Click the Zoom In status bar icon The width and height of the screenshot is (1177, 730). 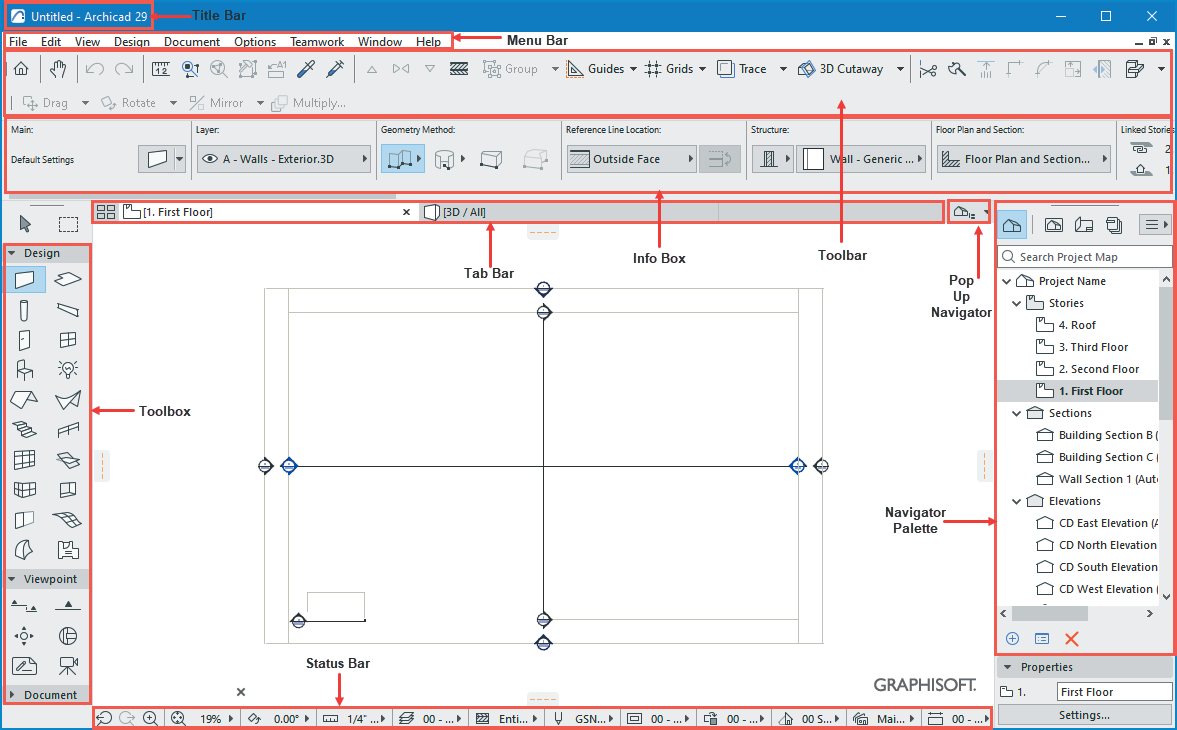coord(151,718)
